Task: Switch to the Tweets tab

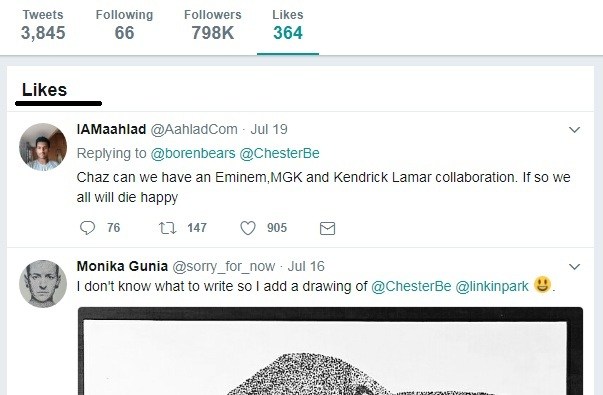Action: [x=43, y=25]
